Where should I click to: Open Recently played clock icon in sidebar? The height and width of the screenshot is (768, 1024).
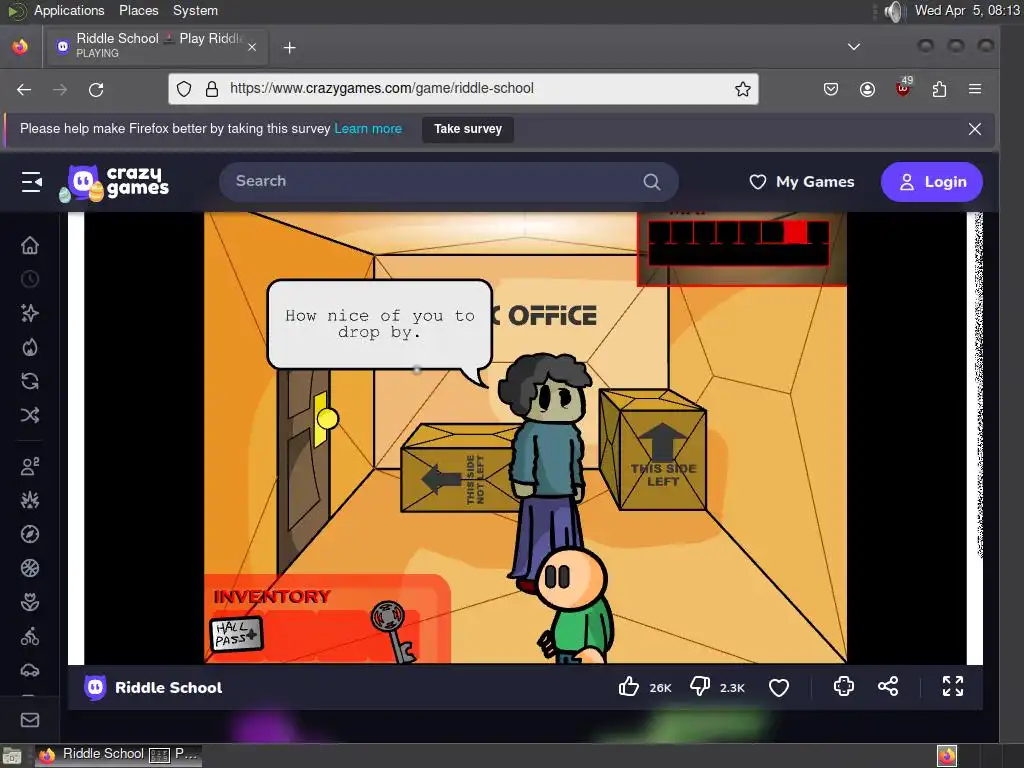click(x=30, y=280)
